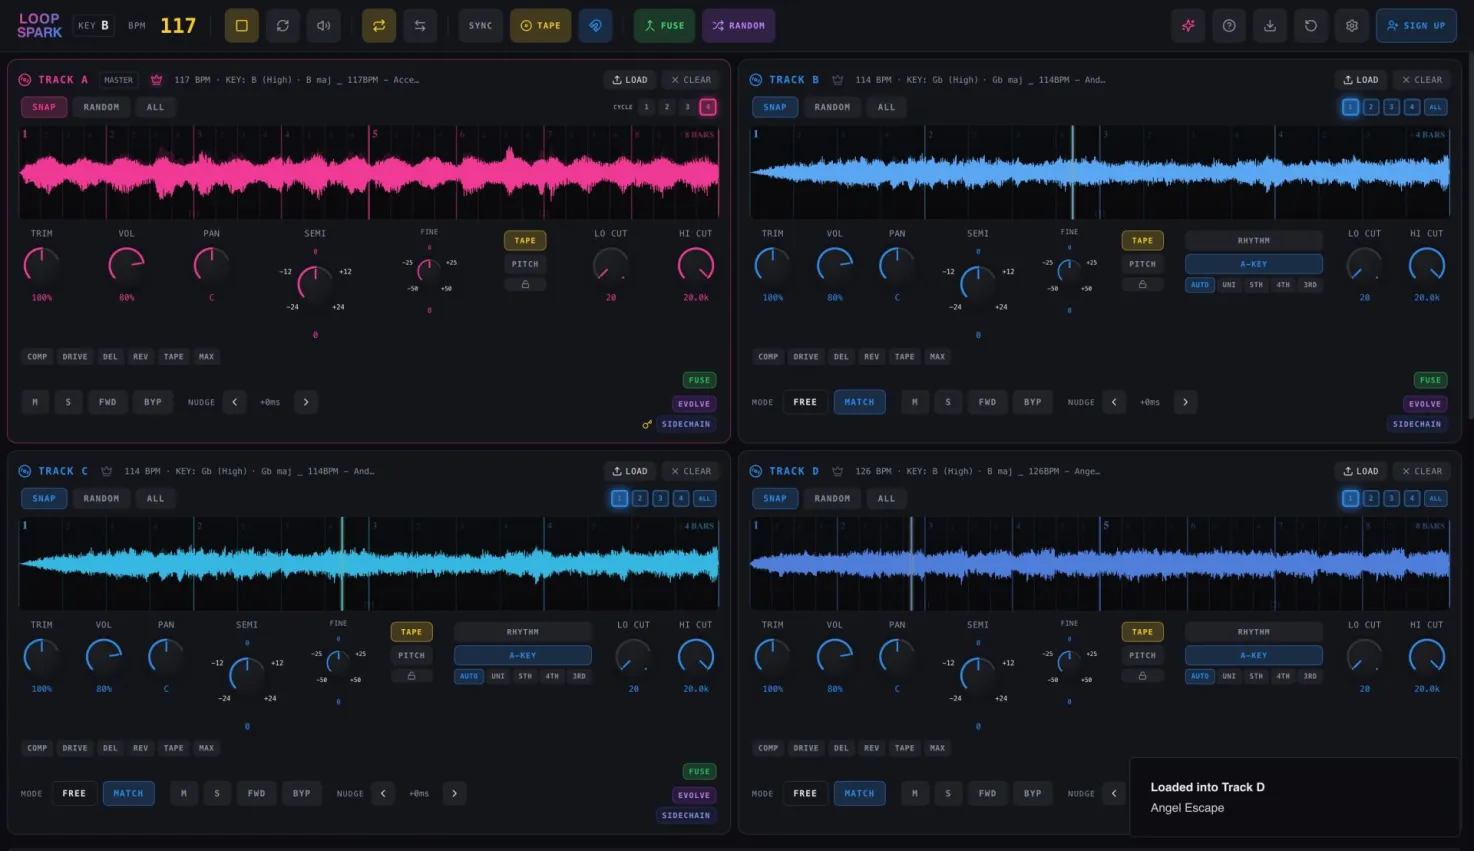Click the SIGN UP button
This screenshot has width=1474, height=851.
click(x=1416, y=26)
